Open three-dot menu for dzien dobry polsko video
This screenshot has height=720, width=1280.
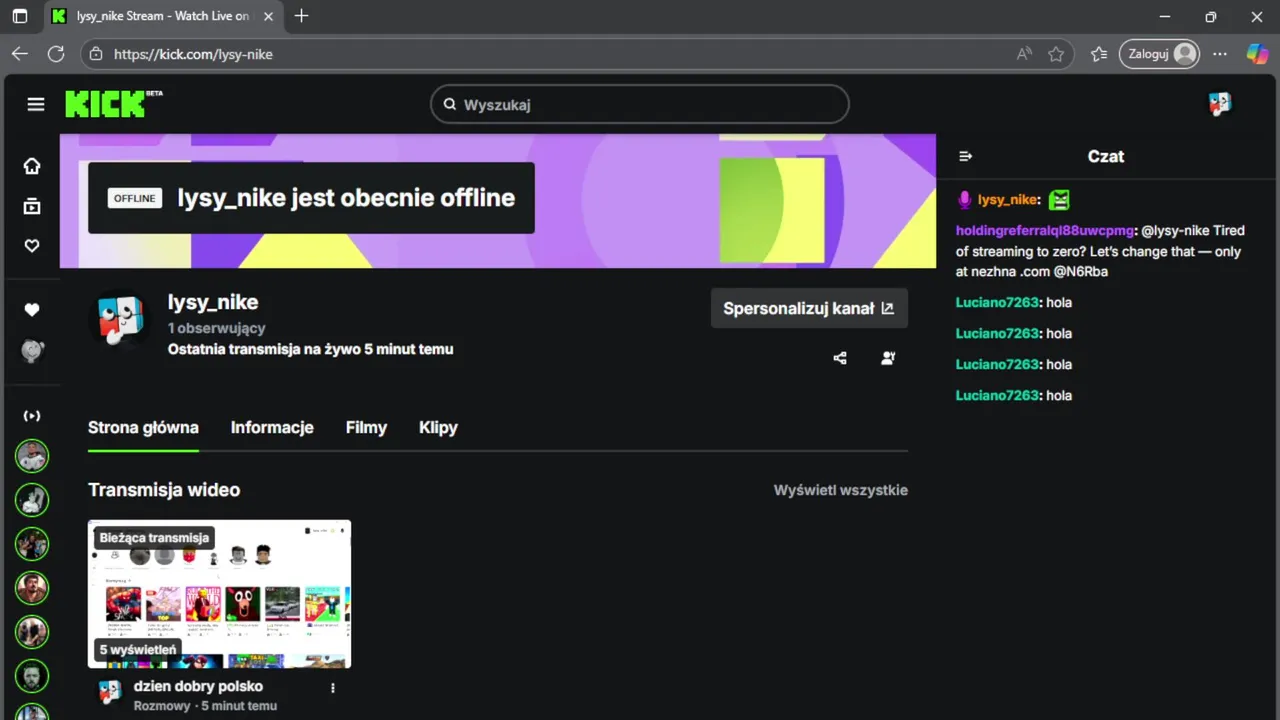[333, 688]
